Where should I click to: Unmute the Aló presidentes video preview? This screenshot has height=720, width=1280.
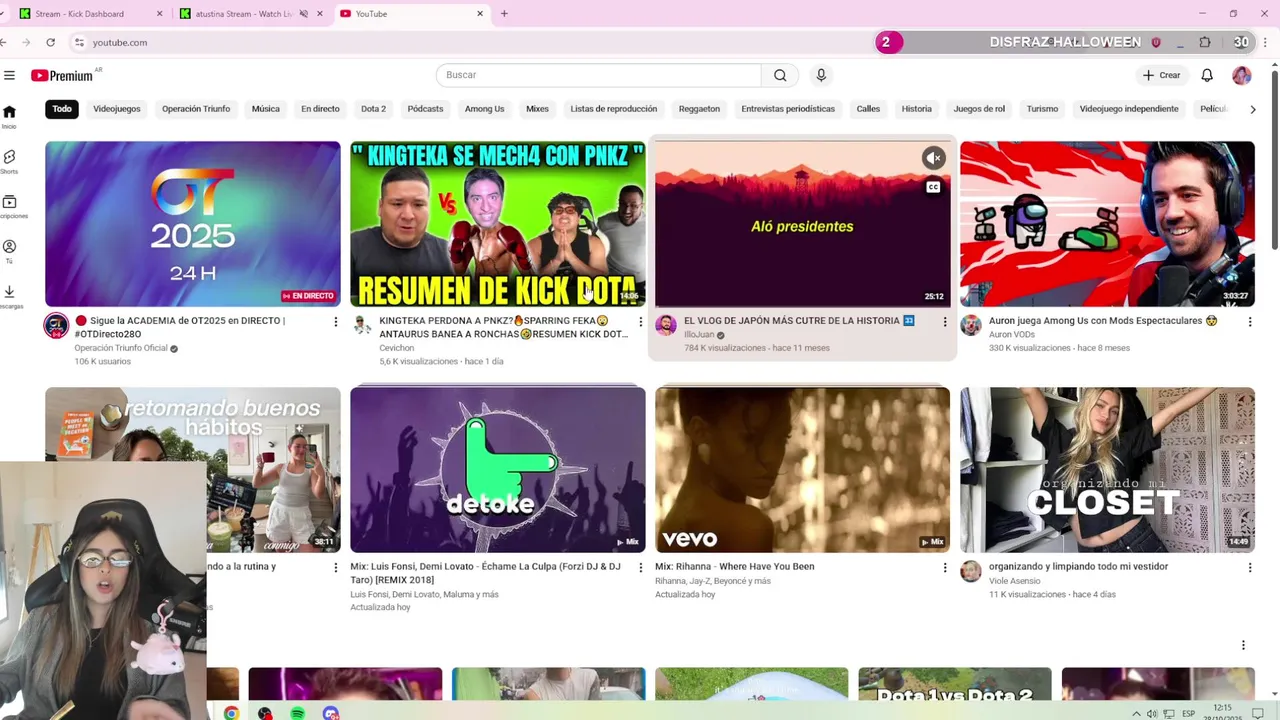pyautogui.click(x=933, y=158)
